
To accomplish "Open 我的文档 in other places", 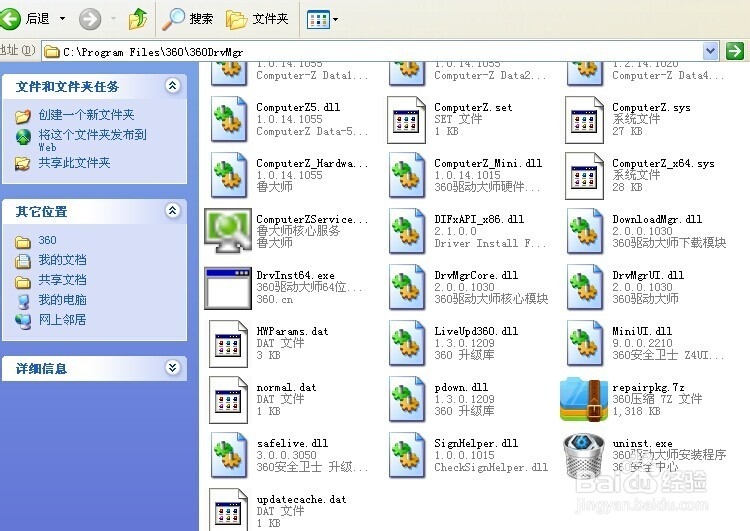I will pos(62,260).
